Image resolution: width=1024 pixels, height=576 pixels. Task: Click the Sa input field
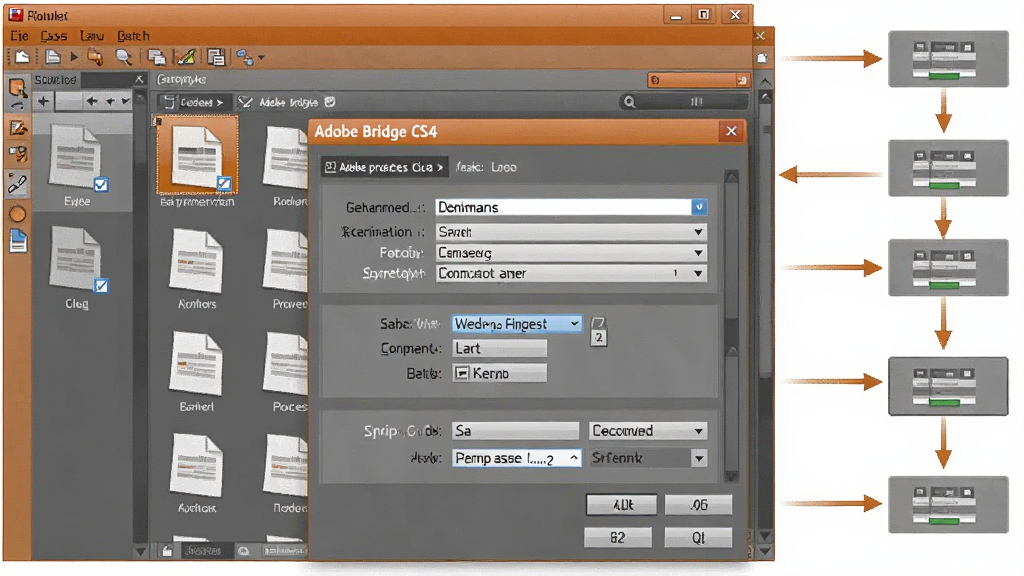click(x=516, y=431)
